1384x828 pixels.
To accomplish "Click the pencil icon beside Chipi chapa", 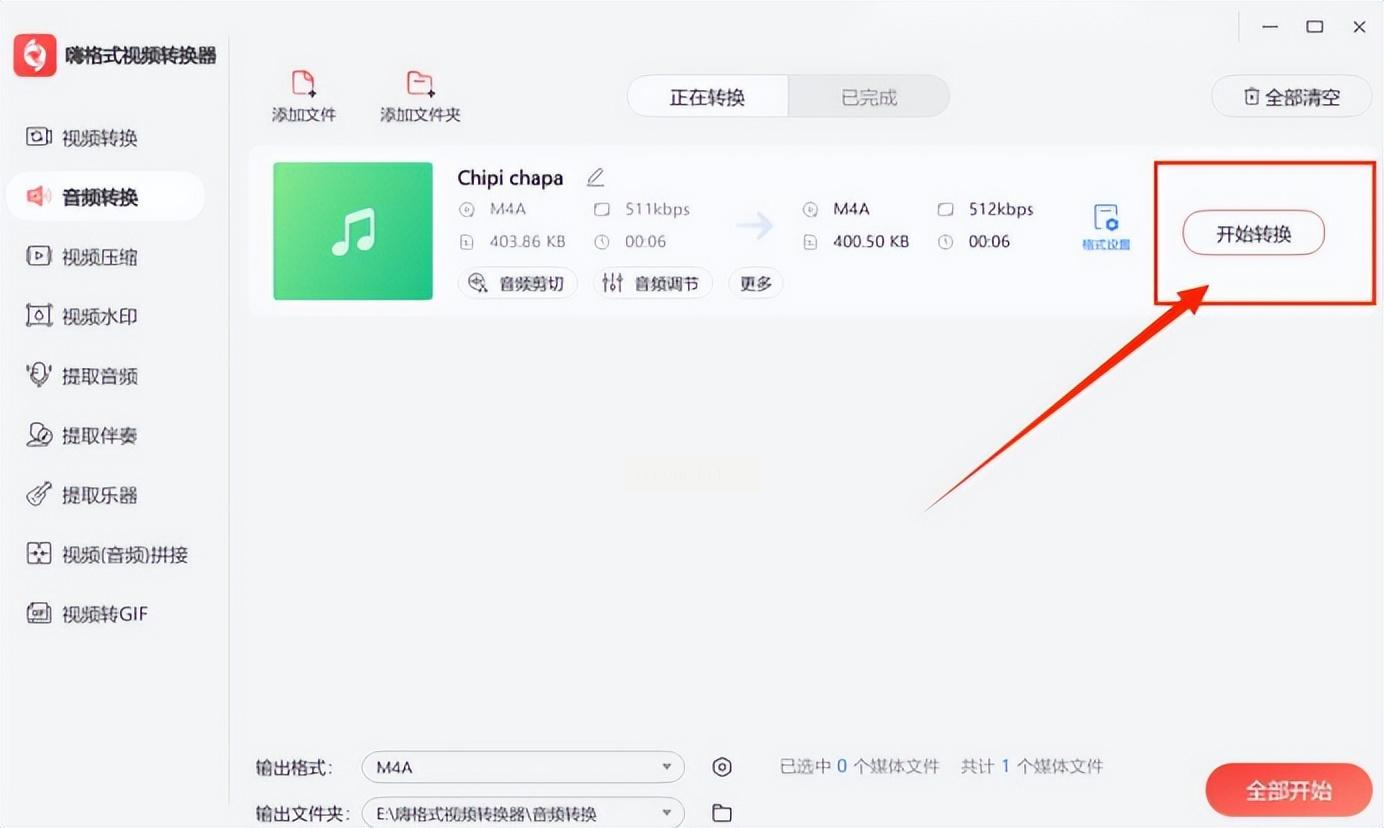I will coord(595,178).
